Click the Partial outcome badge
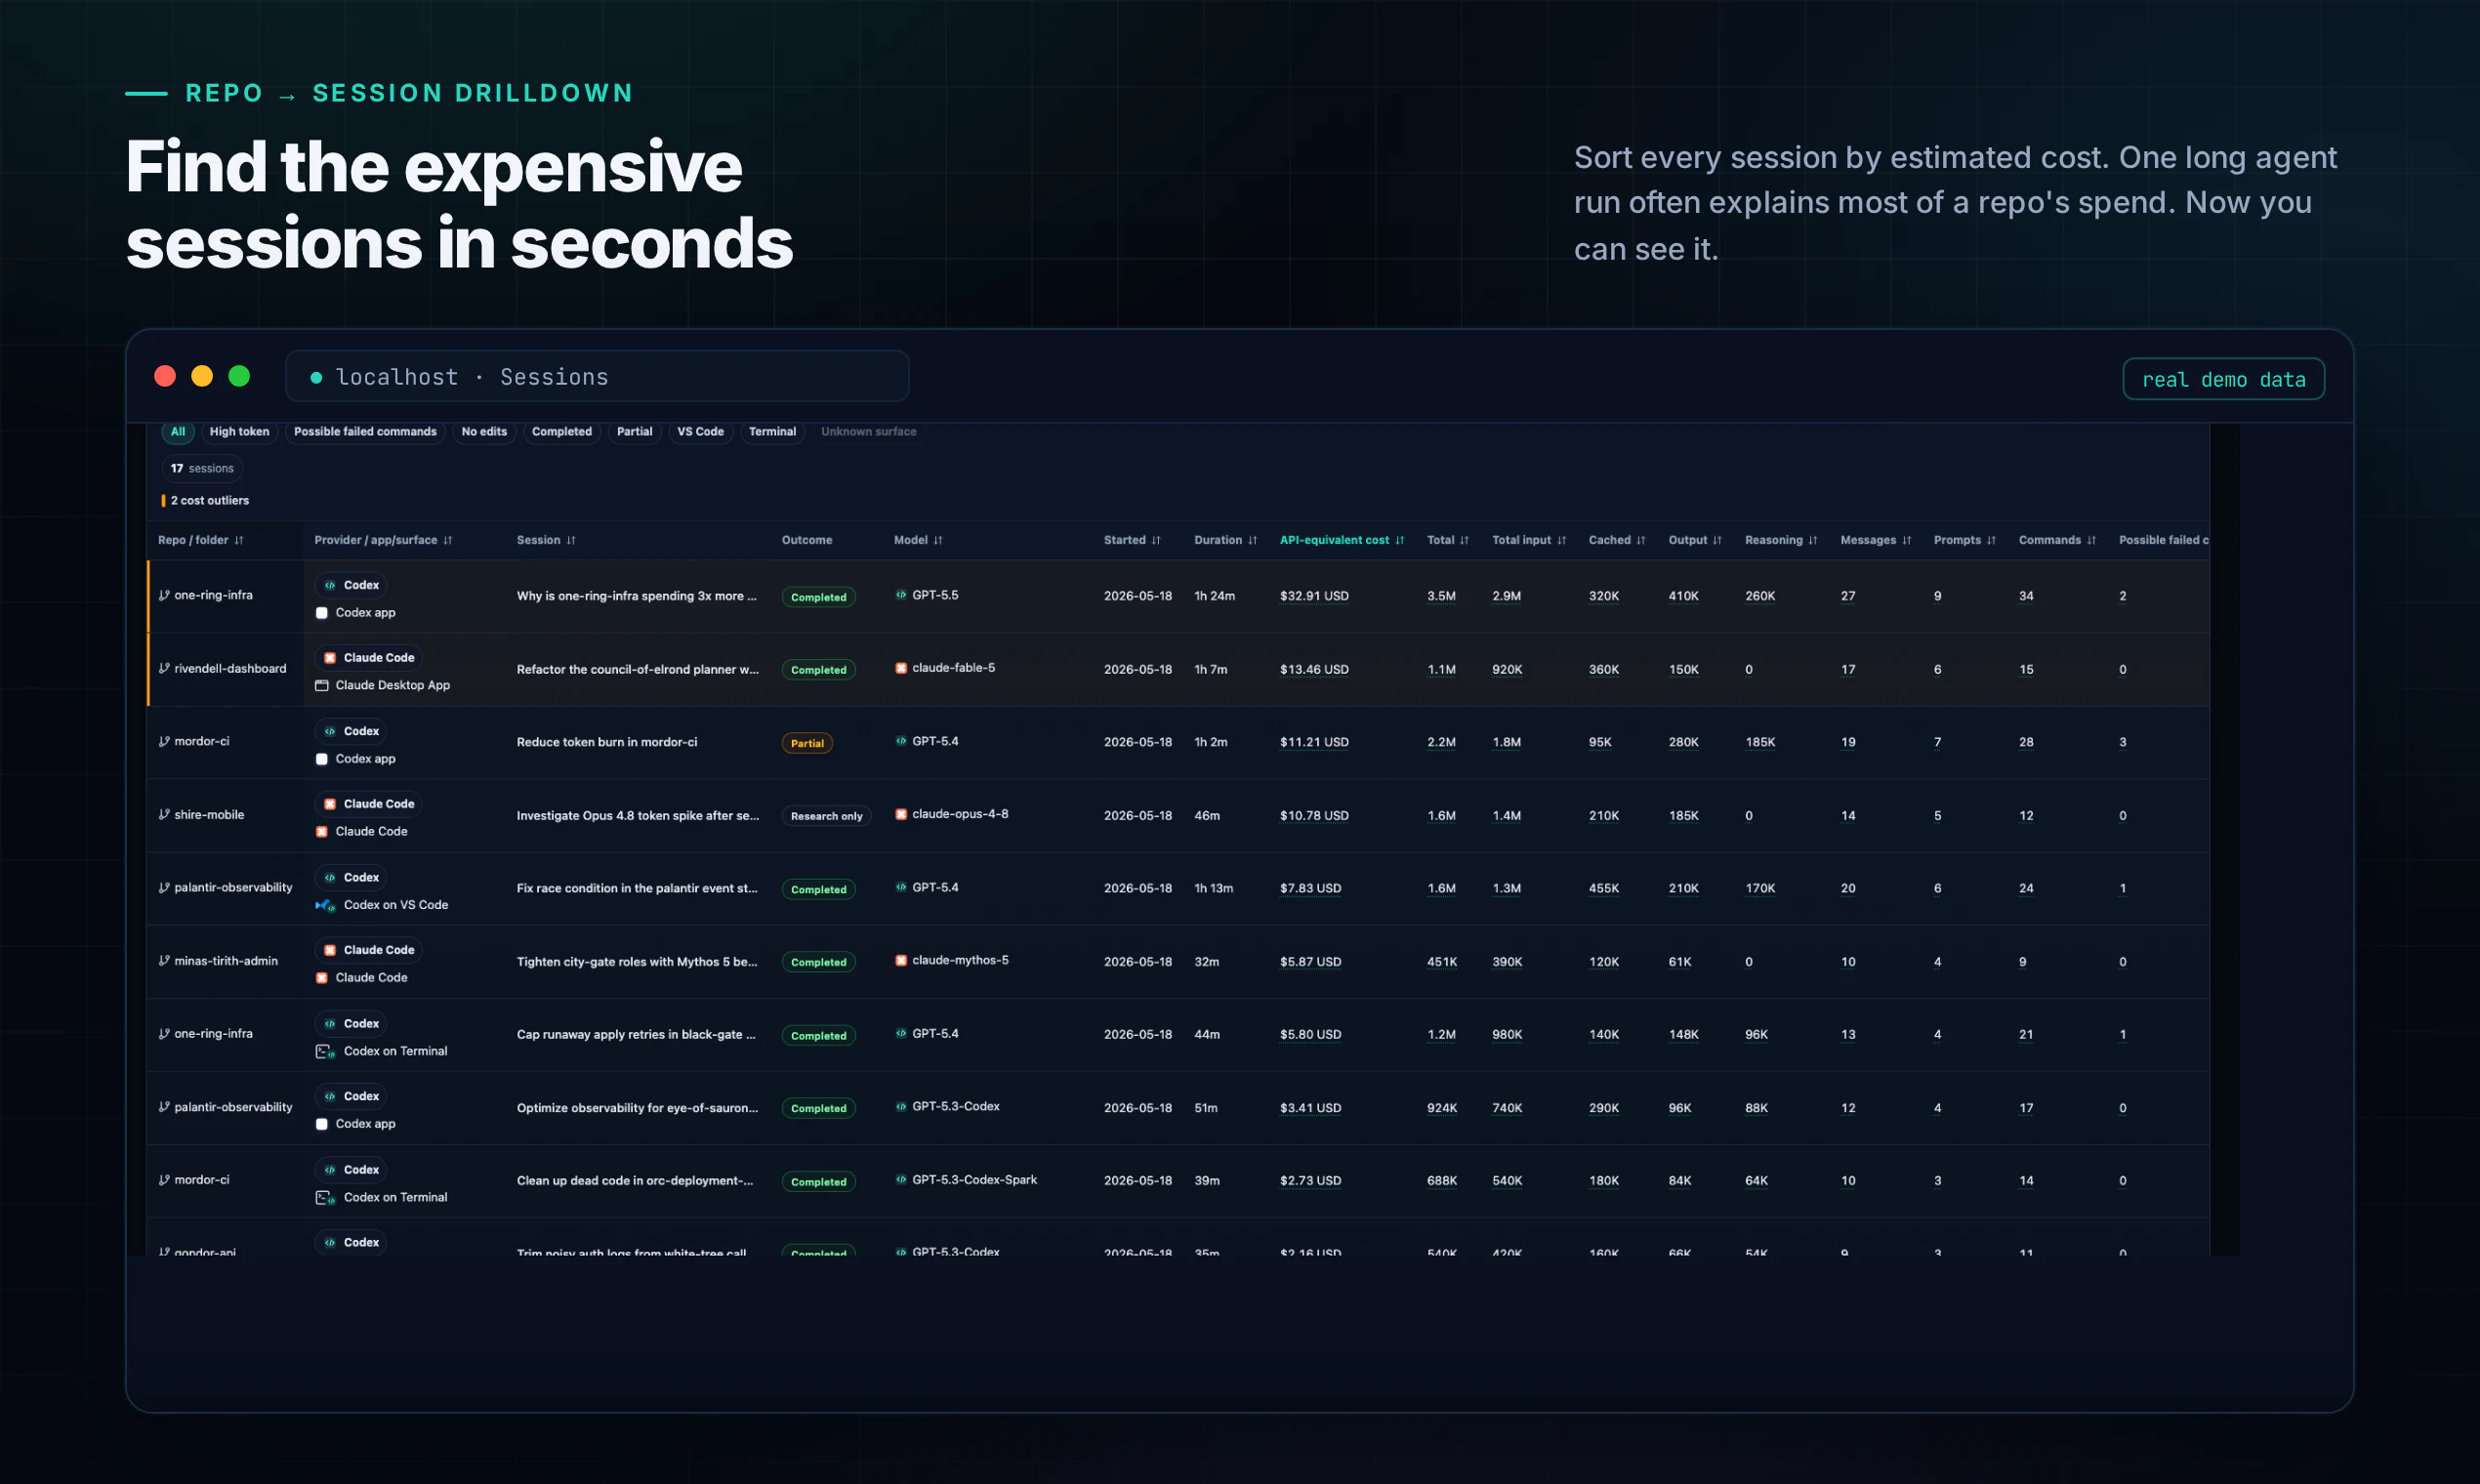The image size is (2480, 1484). click(x=807, y=743)
